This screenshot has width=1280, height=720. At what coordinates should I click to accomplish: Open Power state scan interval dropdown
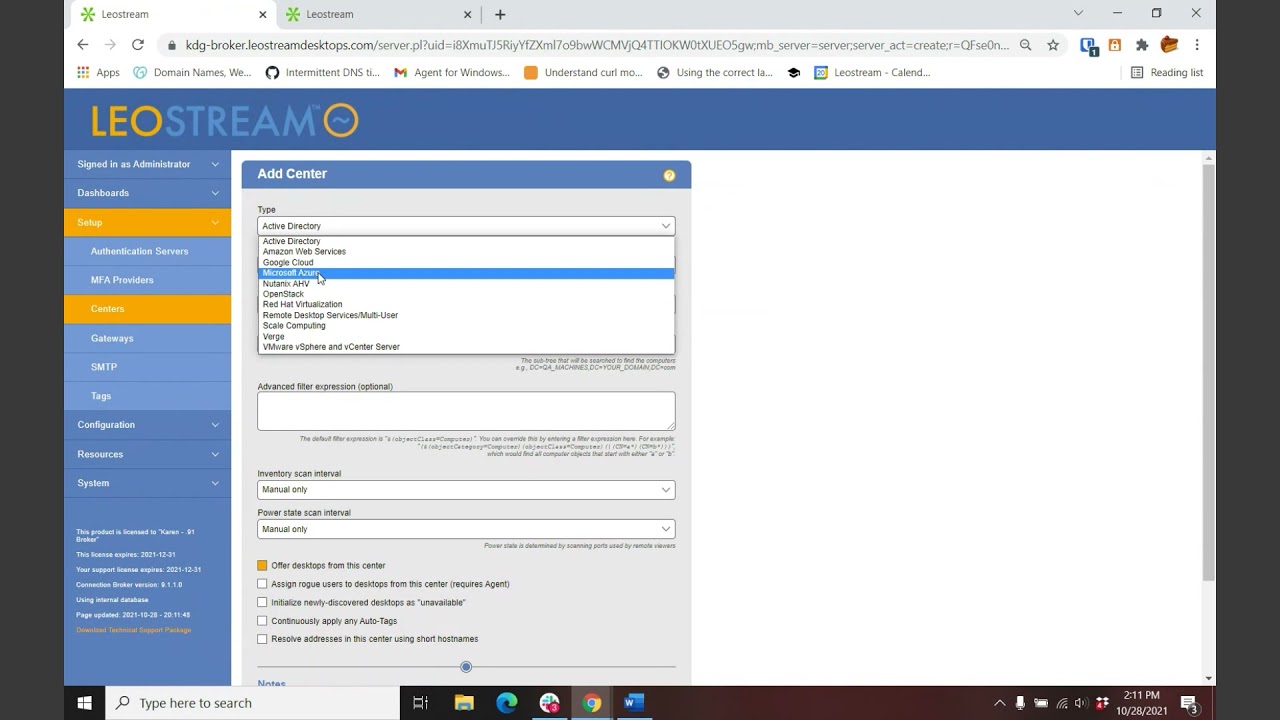(x=466, y=529)
